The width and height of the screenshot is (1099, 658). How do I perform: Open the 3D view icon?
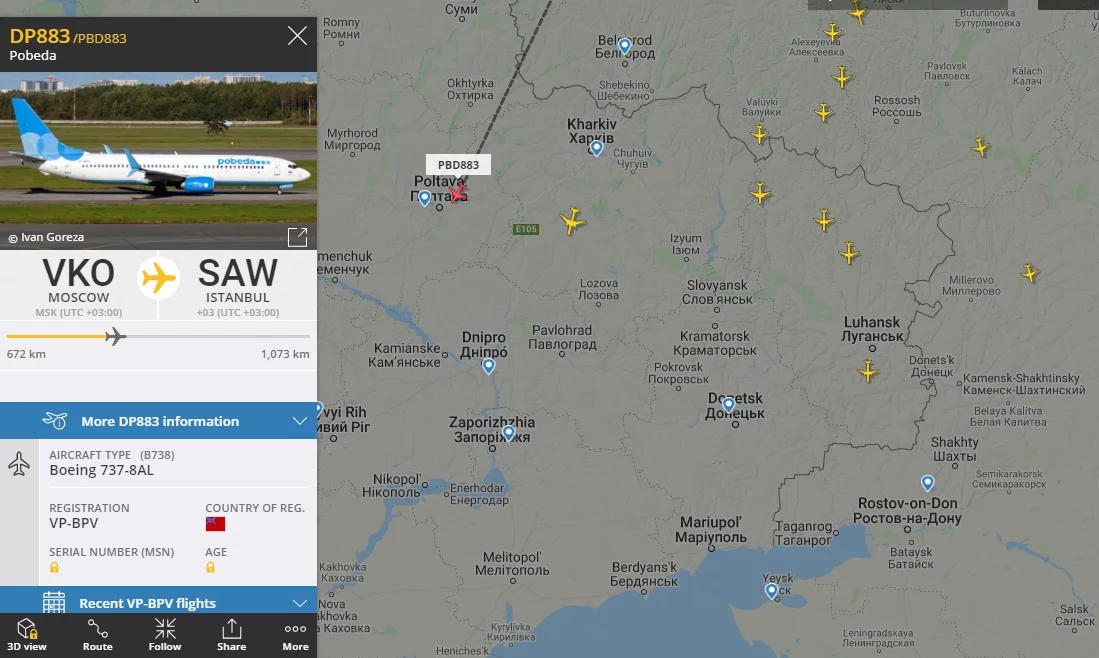pyautogui.click(x=27, y=634)
